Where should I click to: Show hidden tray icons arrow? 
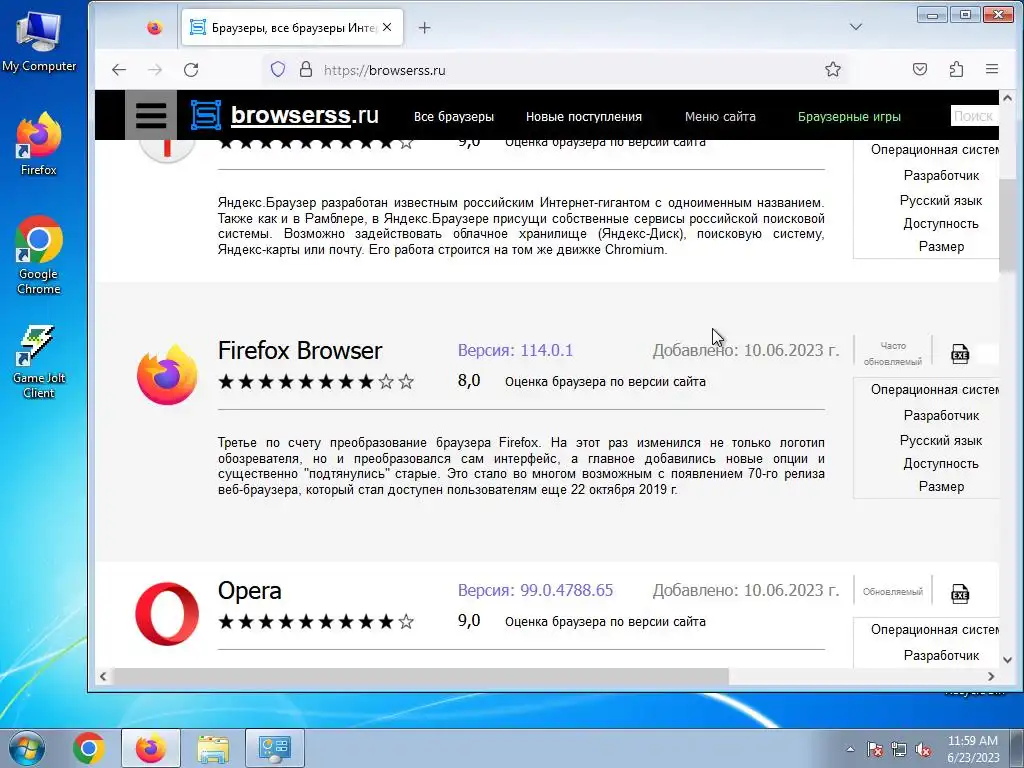pos(850,749)
